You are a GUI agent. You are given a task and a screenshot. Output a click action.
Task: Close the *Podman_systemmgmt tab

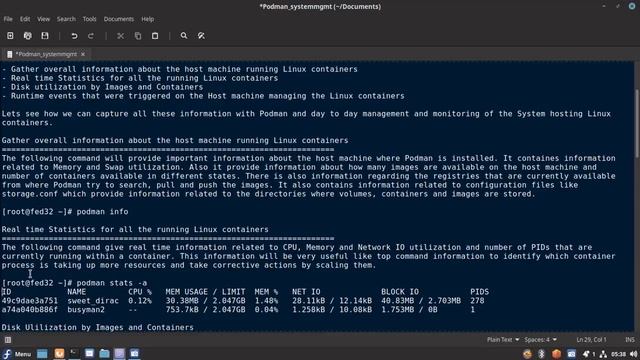[83, 54]
